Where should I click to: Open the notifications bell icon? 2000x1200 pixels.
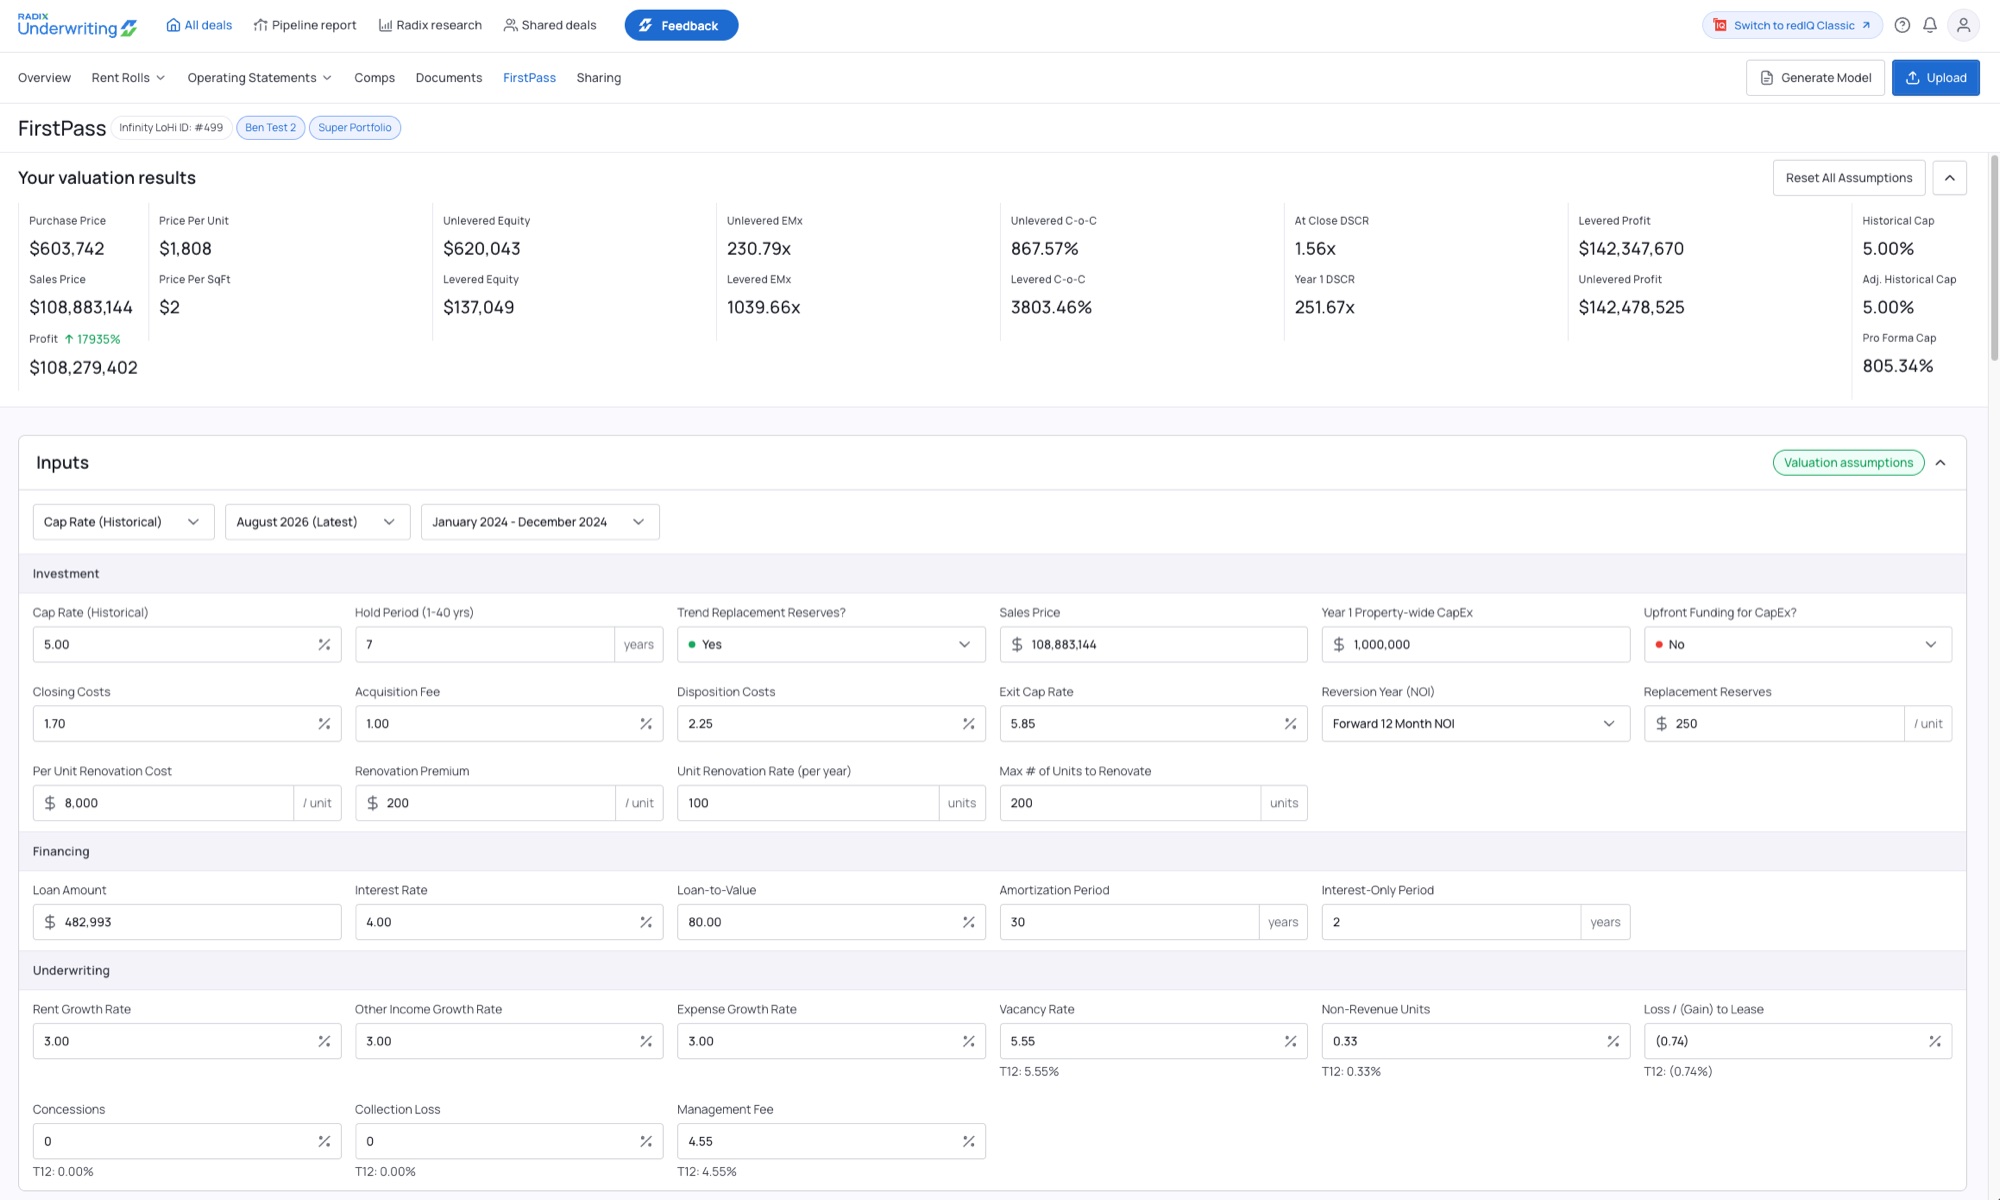[x=1930, y=25]
